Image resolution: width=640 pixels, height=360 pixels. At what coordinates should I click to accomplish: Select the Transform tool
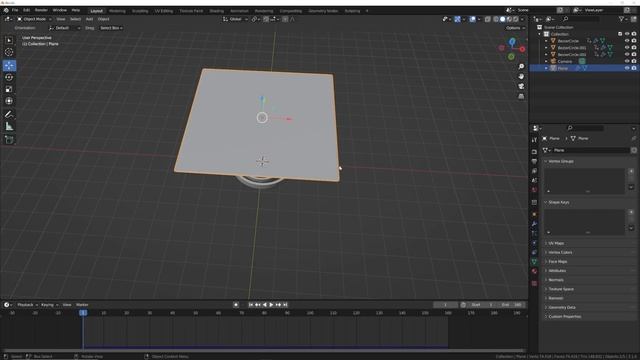[9, 101]
